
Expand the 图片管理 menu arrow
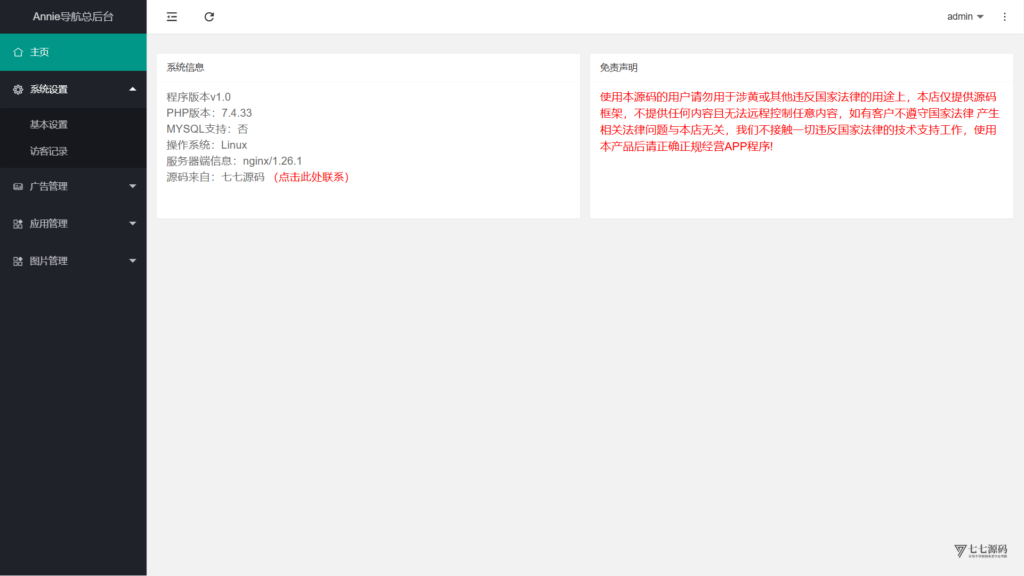coord(133,261)
